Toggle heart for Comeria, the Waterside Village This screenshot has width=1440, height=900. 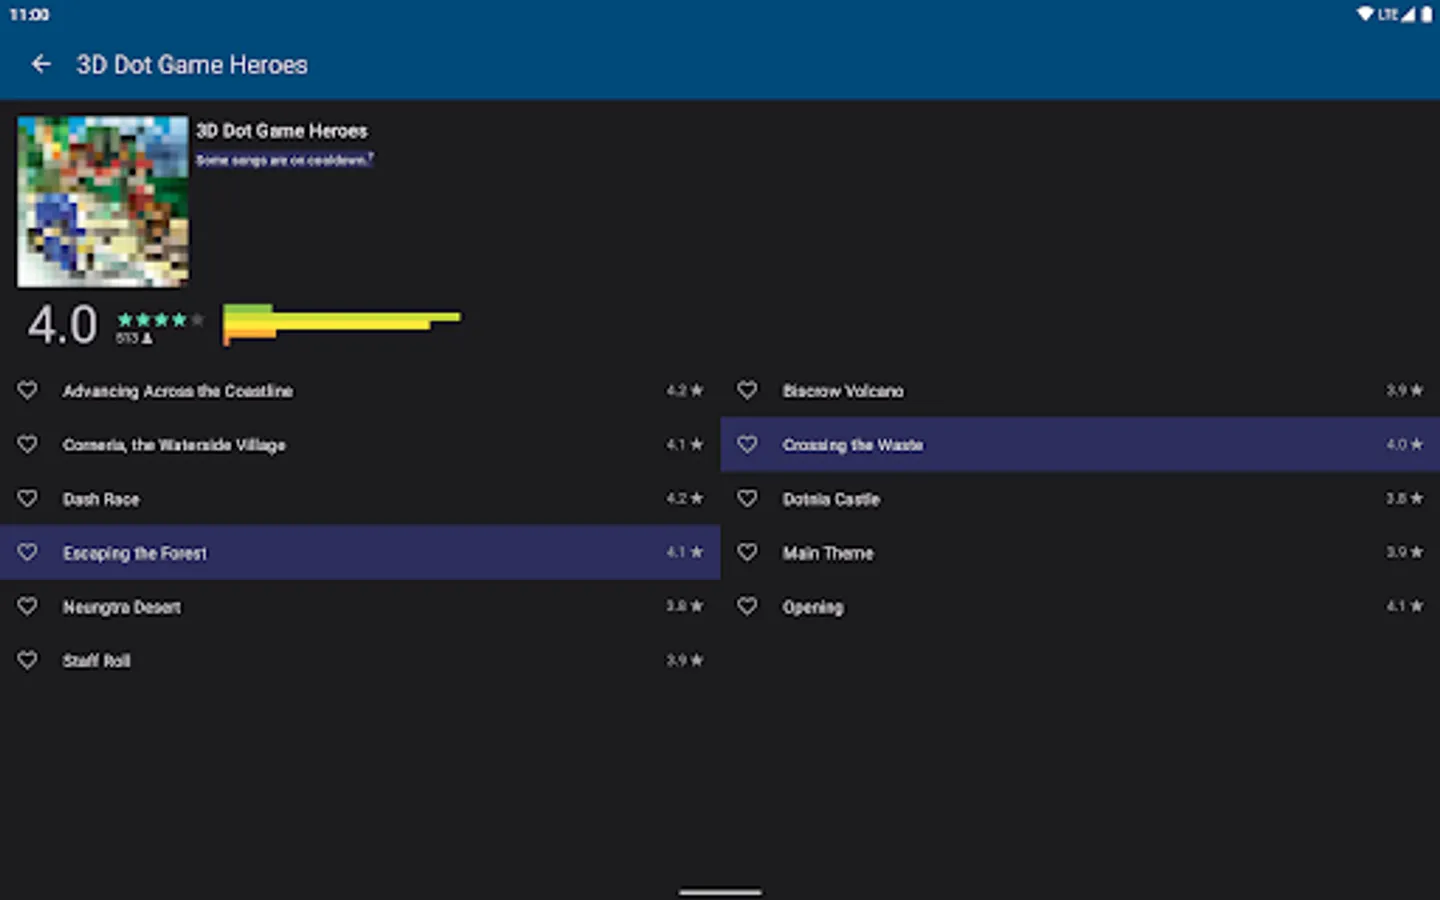coord(28,444)
